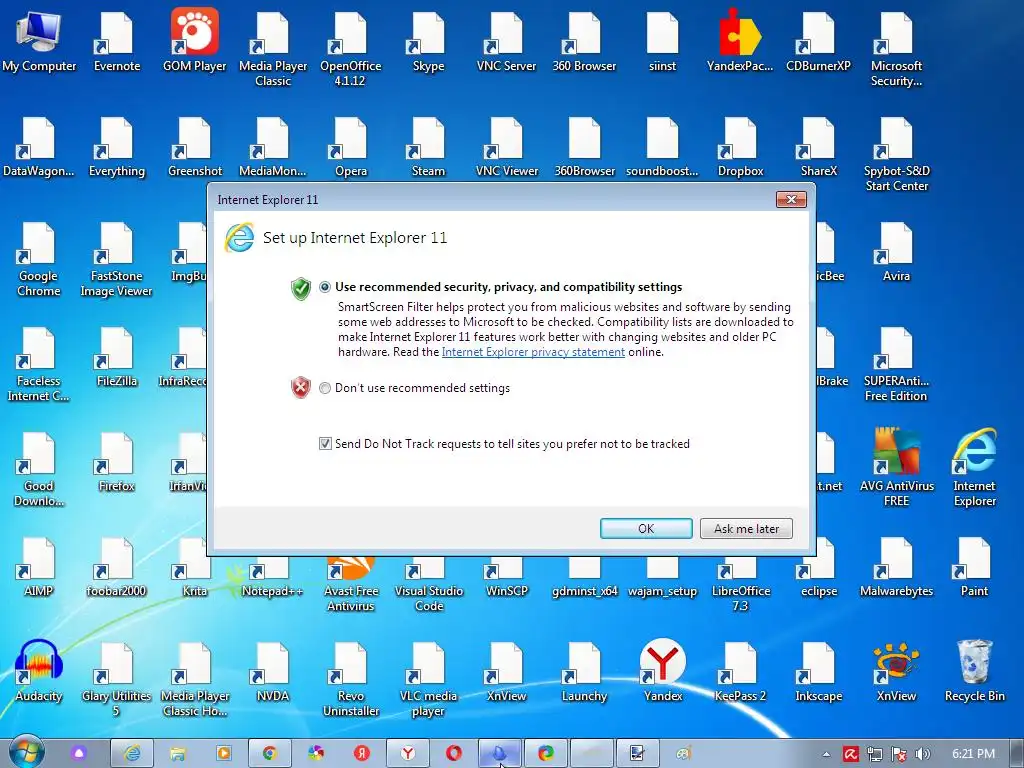Select the Dropbox desktop shortcut
This screenshot has width=1024, height=768.
coord(740,147)
